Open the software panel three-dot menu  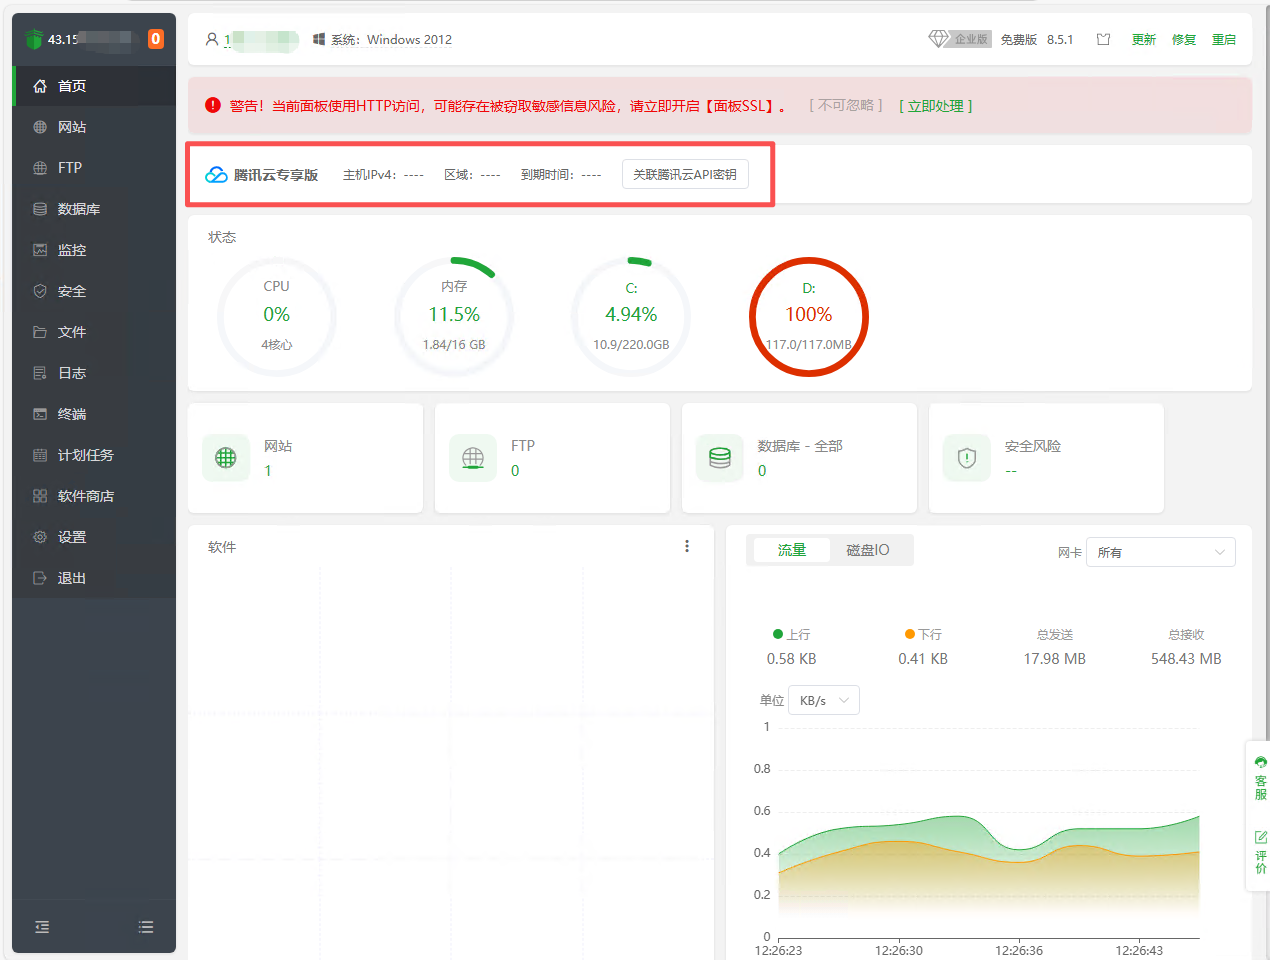687,546
